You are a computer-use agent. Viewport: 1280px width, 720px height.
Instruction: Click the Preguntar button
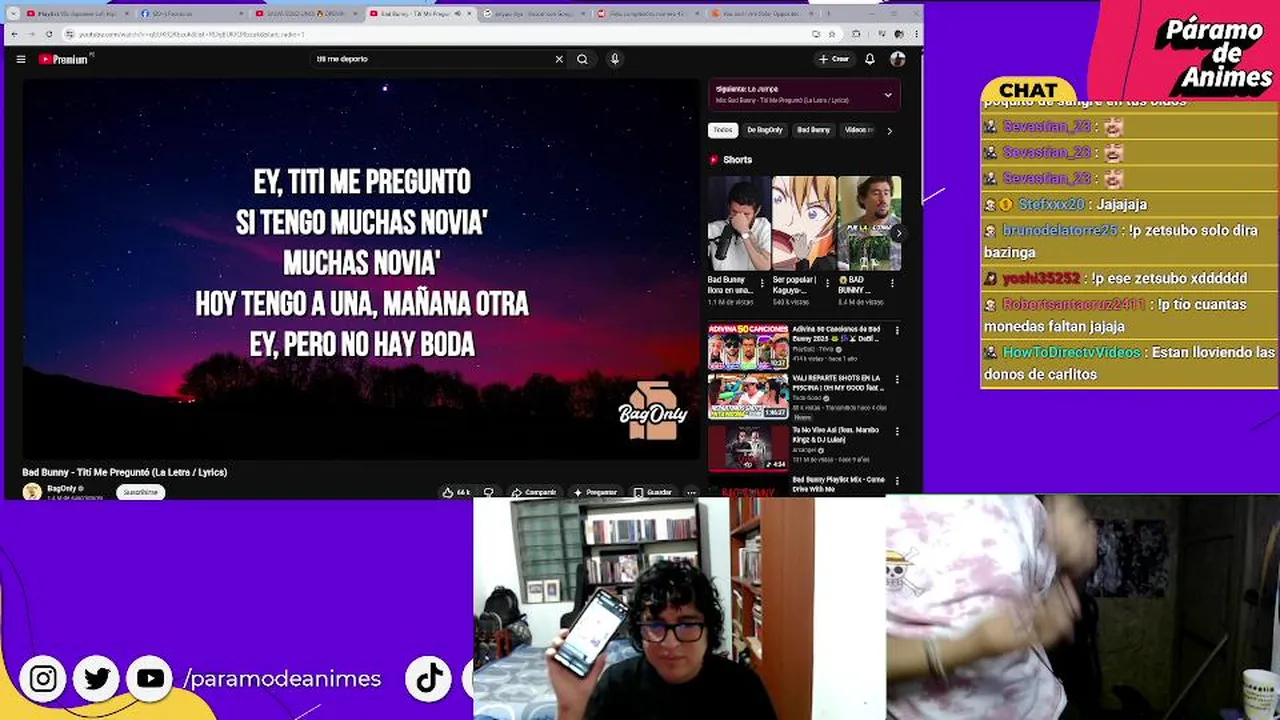(595, 492)
